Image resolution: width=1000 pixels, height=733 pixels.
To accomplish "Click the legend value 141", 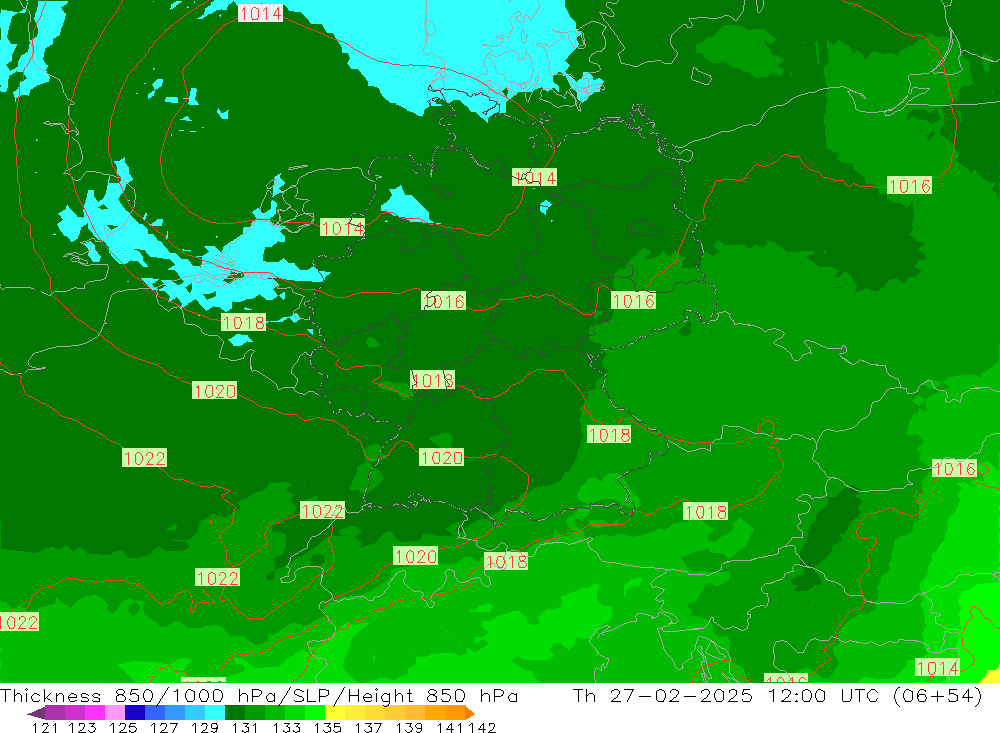I will pos(450,727).
